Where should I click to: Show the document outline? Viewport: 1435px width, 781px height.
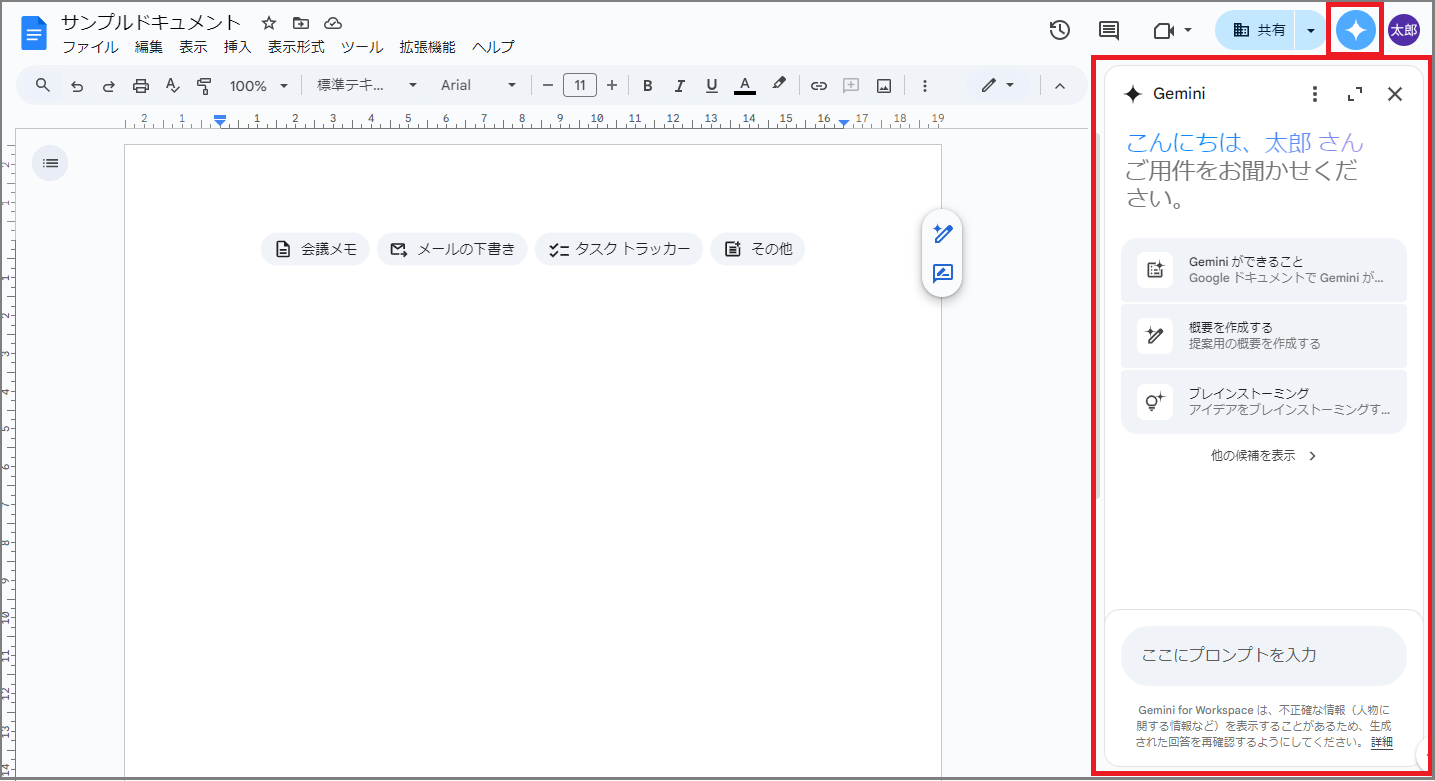(51, 162)
